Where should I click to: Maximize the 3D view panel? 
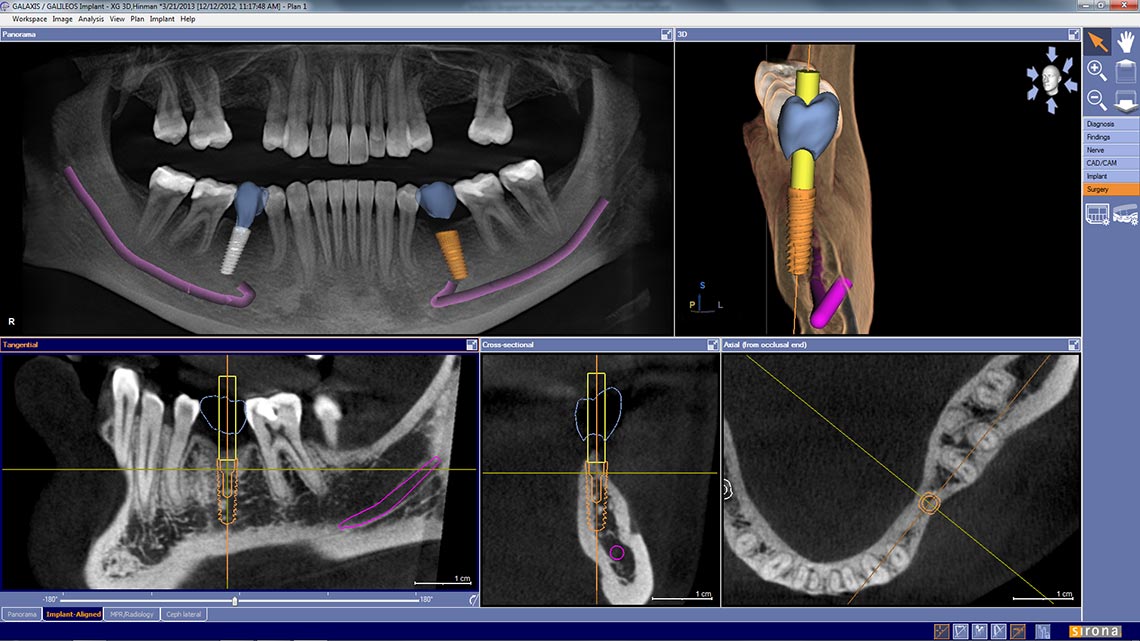point(1074,34)
